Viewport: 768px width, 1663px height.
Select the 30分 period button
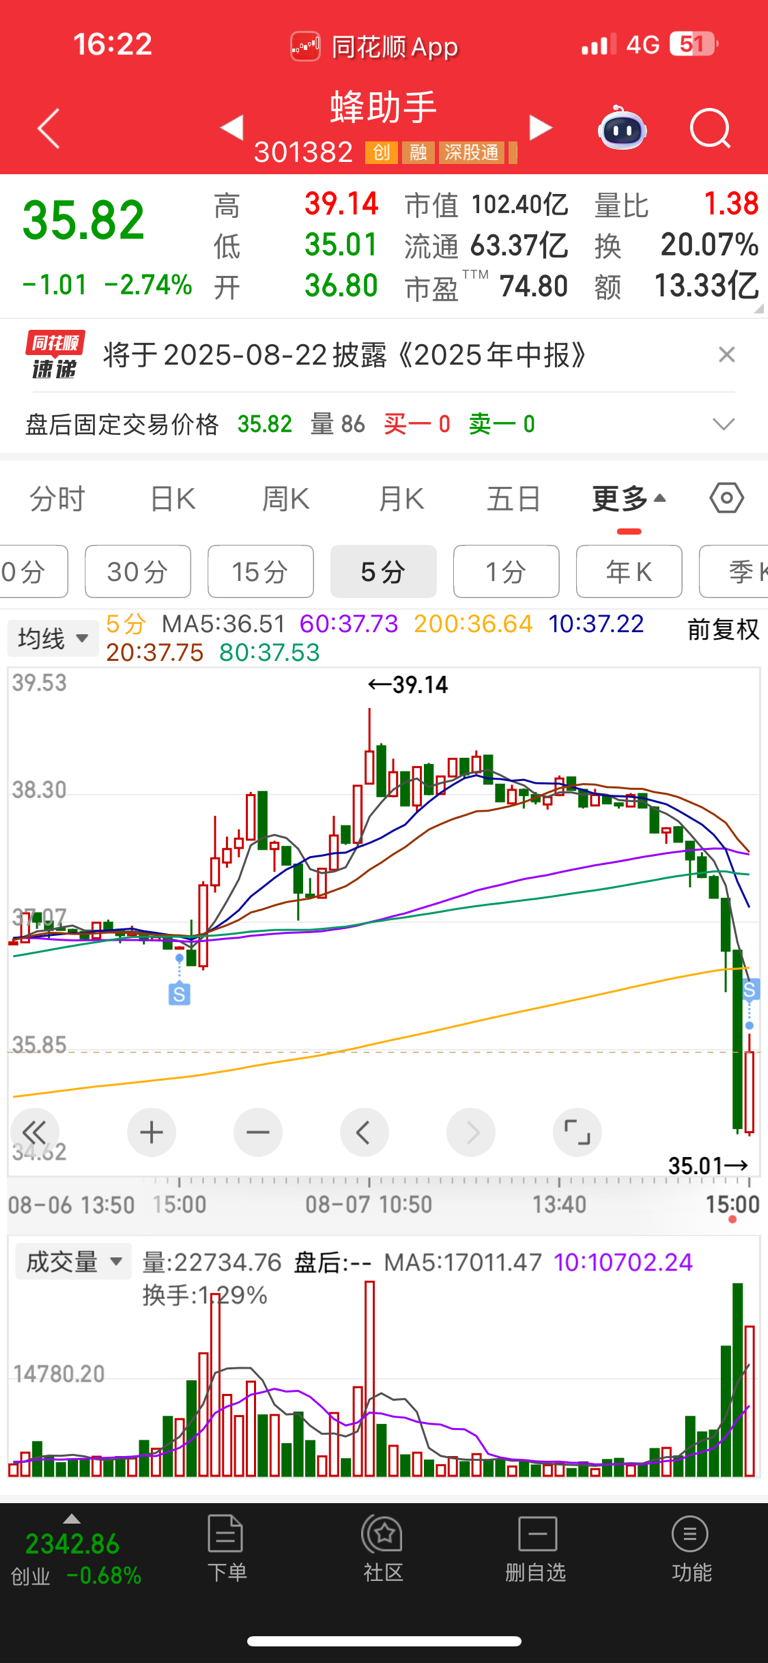[138, 572]
